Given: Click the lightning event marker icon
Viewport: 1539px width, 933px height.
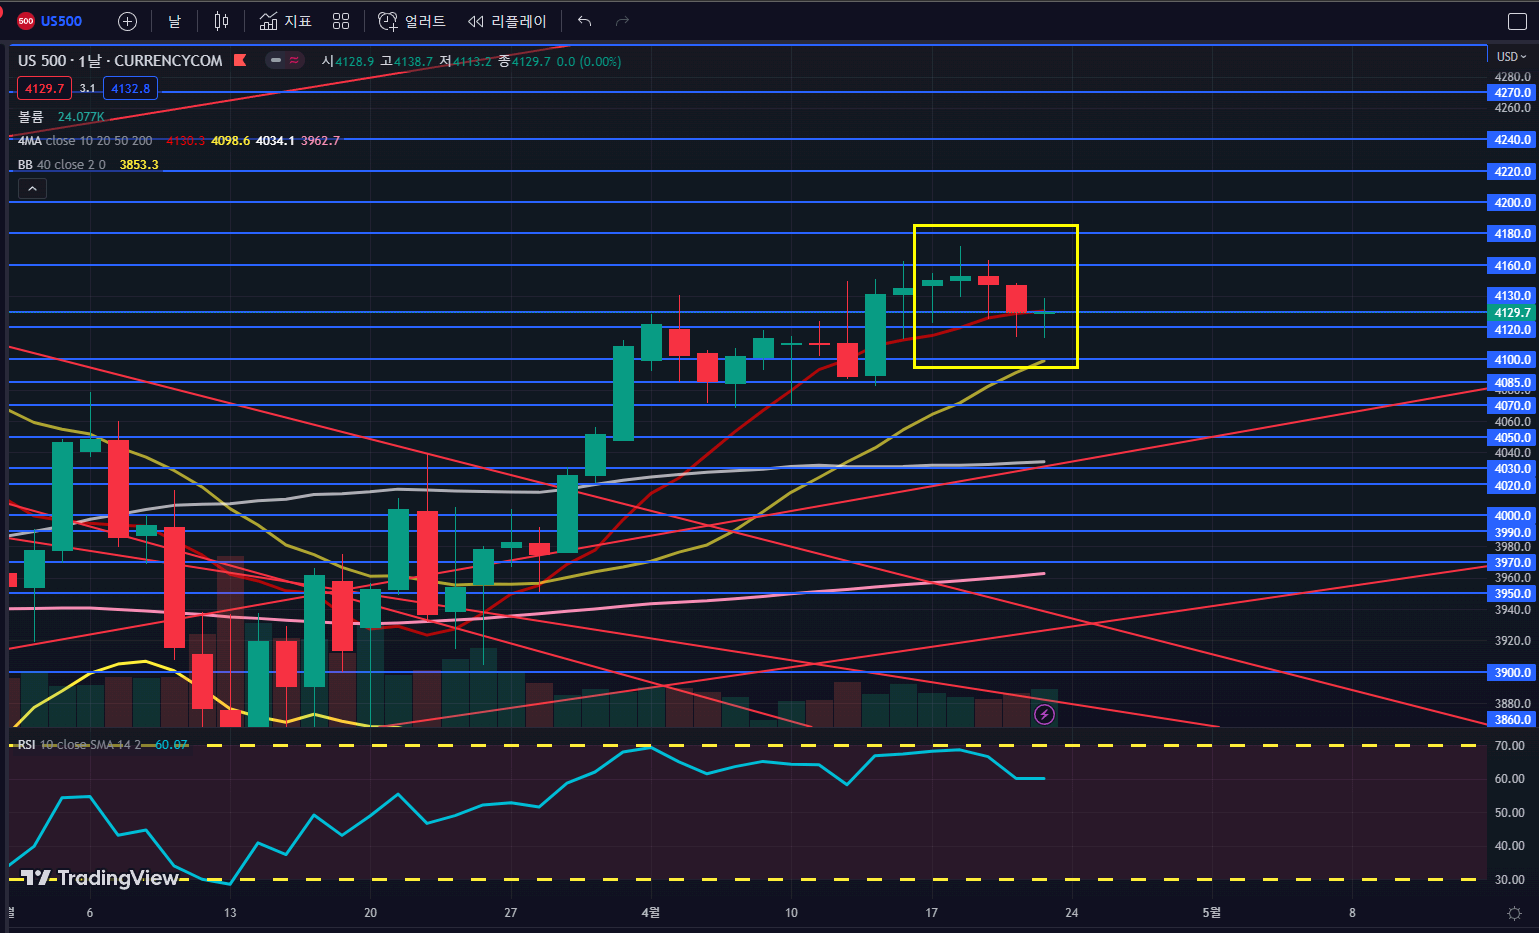Looking at the screenshot, I should point(1044,714).
